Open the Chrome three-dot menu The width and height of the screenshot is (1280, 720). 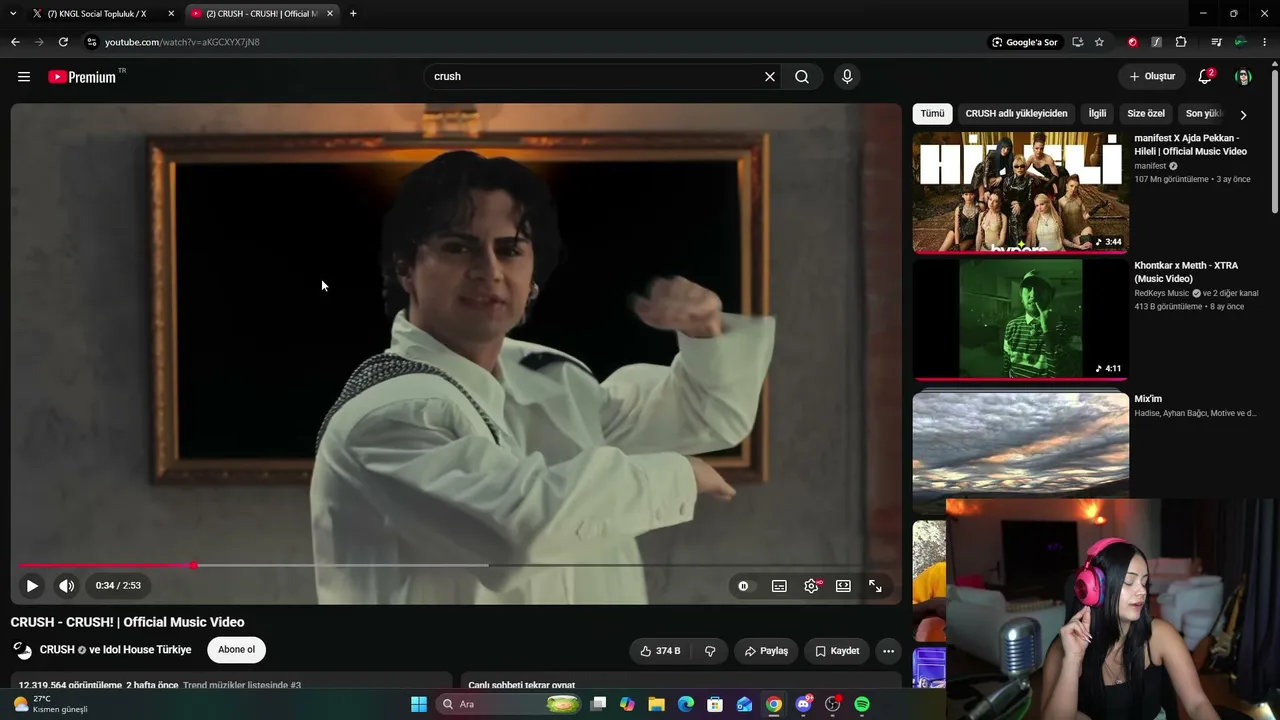pos(1265,42)
